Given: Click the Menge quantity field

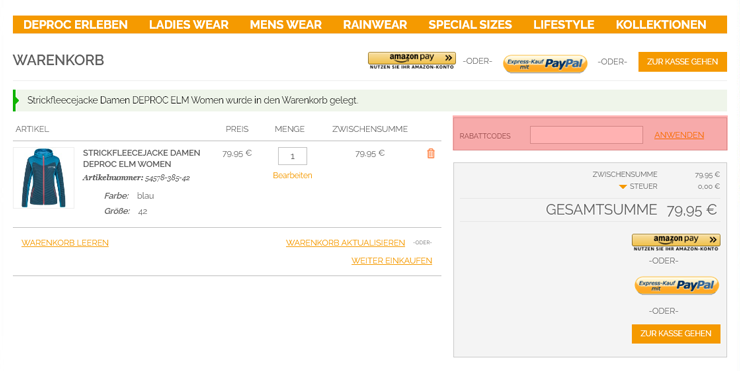Looking at the screenshot, I should (x=292, y=156).
